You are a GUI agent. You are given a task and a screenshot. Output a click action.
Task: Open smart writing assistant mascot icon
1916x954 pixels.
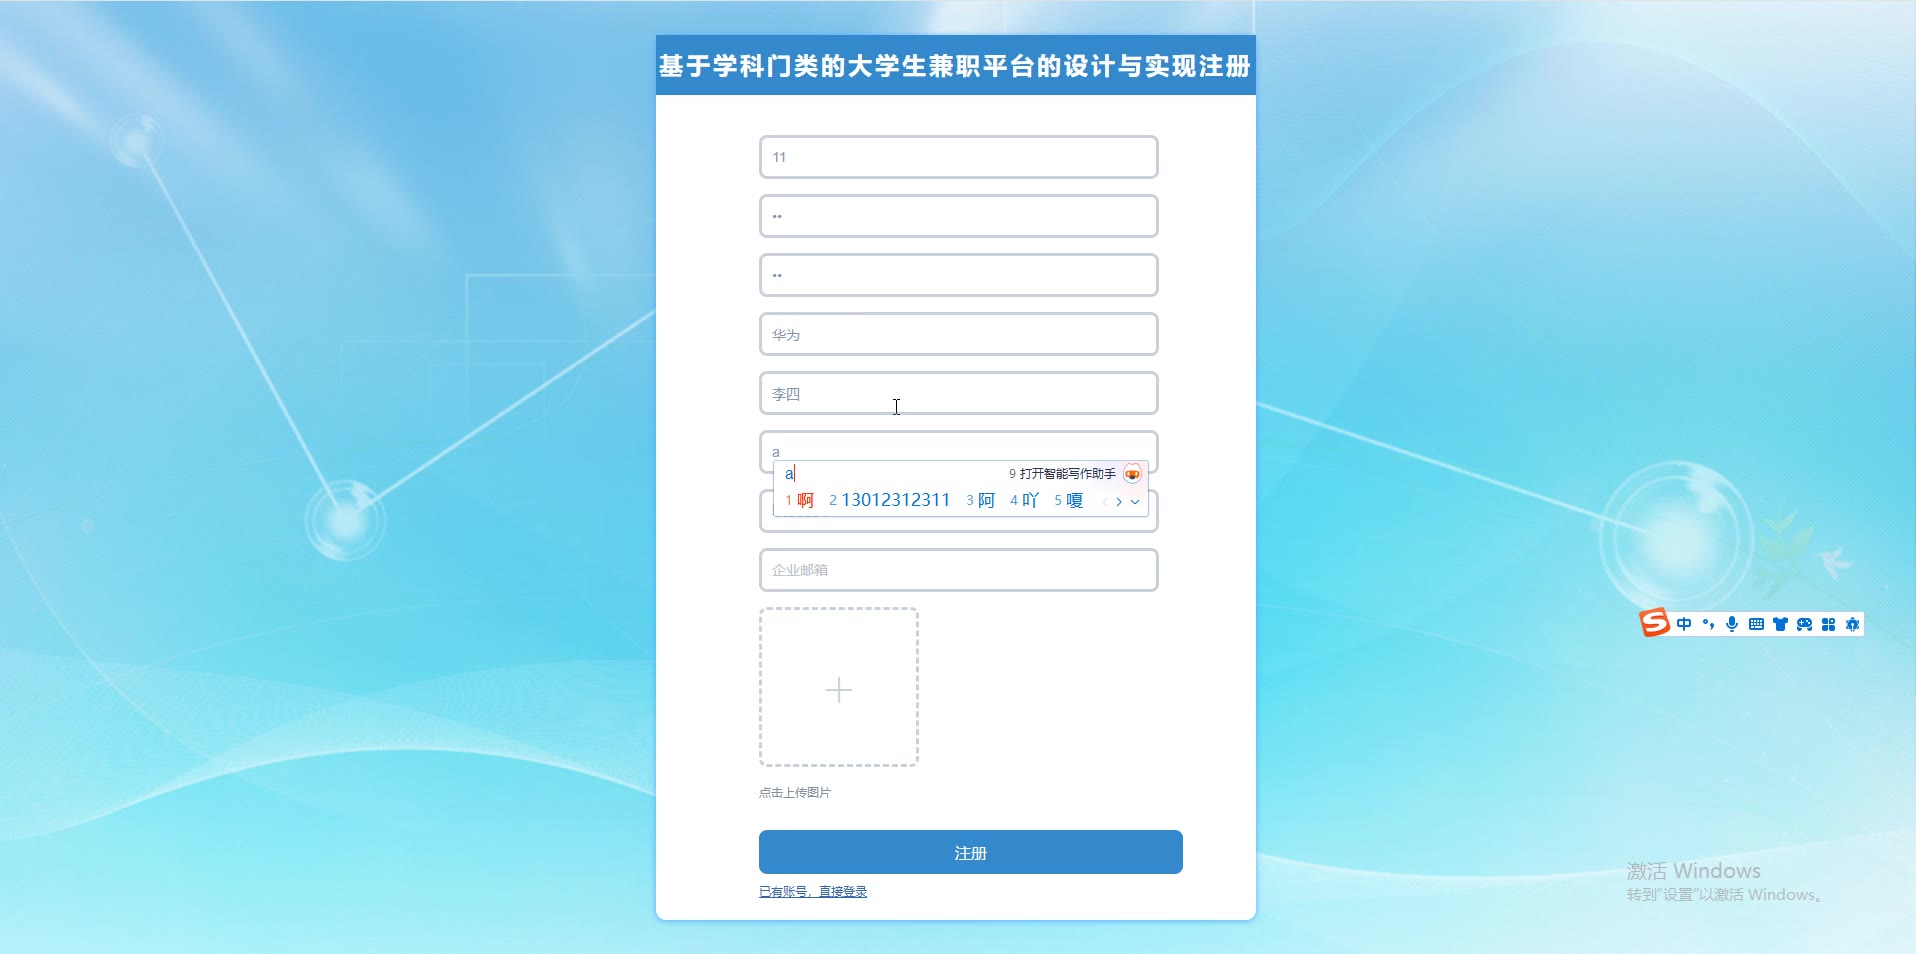[1132, 474]
